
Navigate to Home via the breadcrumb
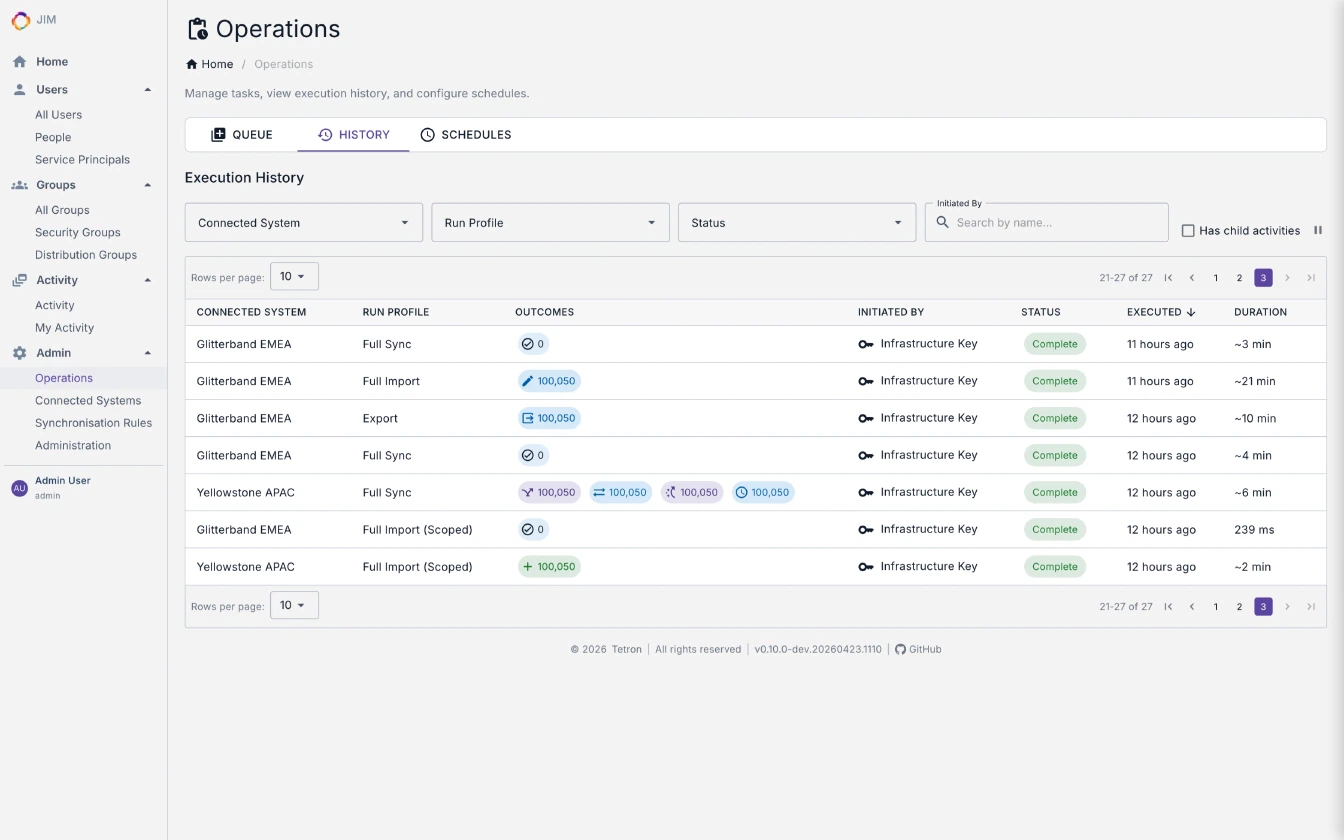click(x=209, y=63)
